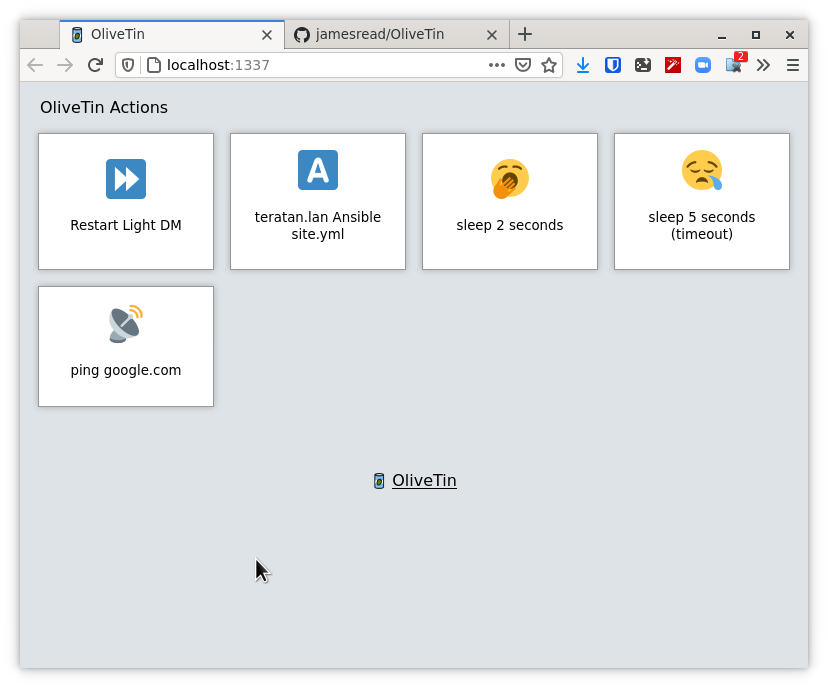Image resolution: width=828 pixels, height=688 pixels.
Task: Follow the OliveTin link at page bottom
Action: tap(424, 480)
